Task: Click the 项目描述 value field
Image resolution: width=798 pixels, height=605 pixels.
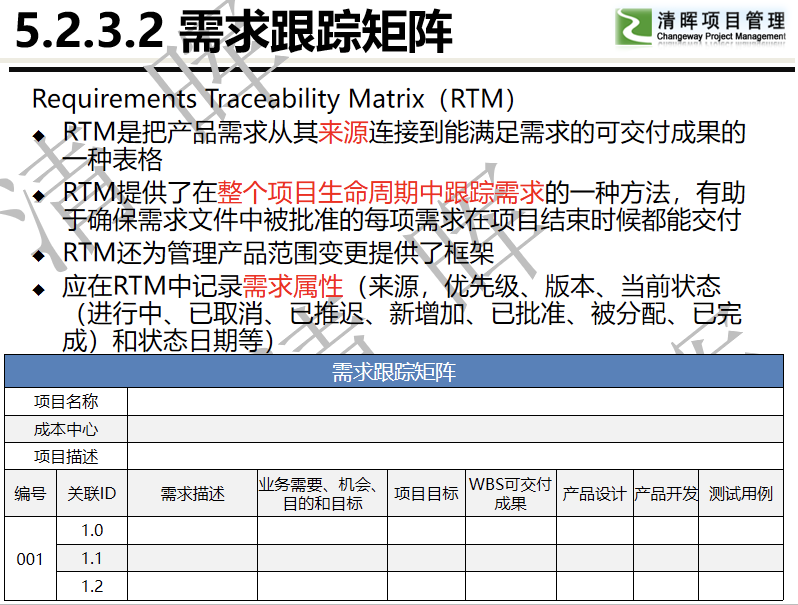Action: click(455, 456)
